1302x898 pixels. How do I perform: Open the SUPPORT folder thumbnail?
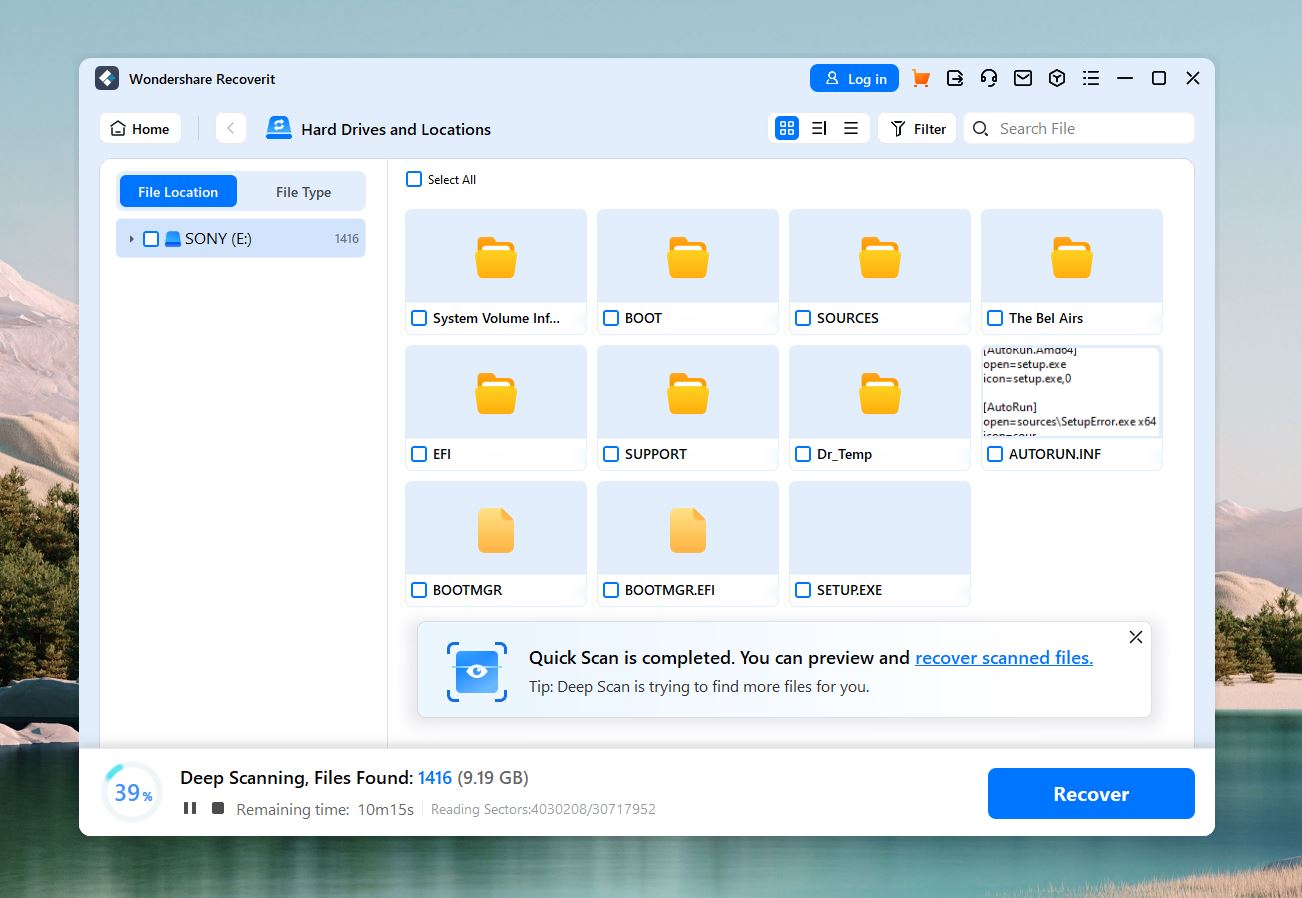click(x=688, y=393)
